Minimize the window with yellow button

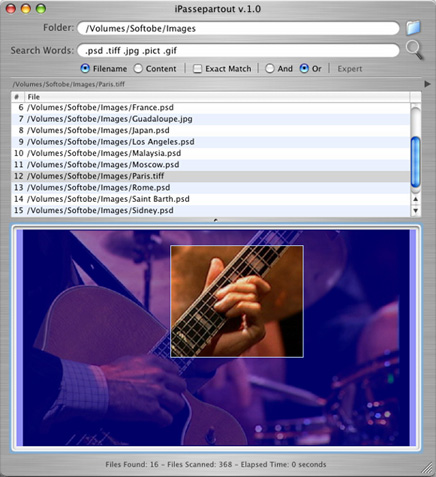coord(26,8)
